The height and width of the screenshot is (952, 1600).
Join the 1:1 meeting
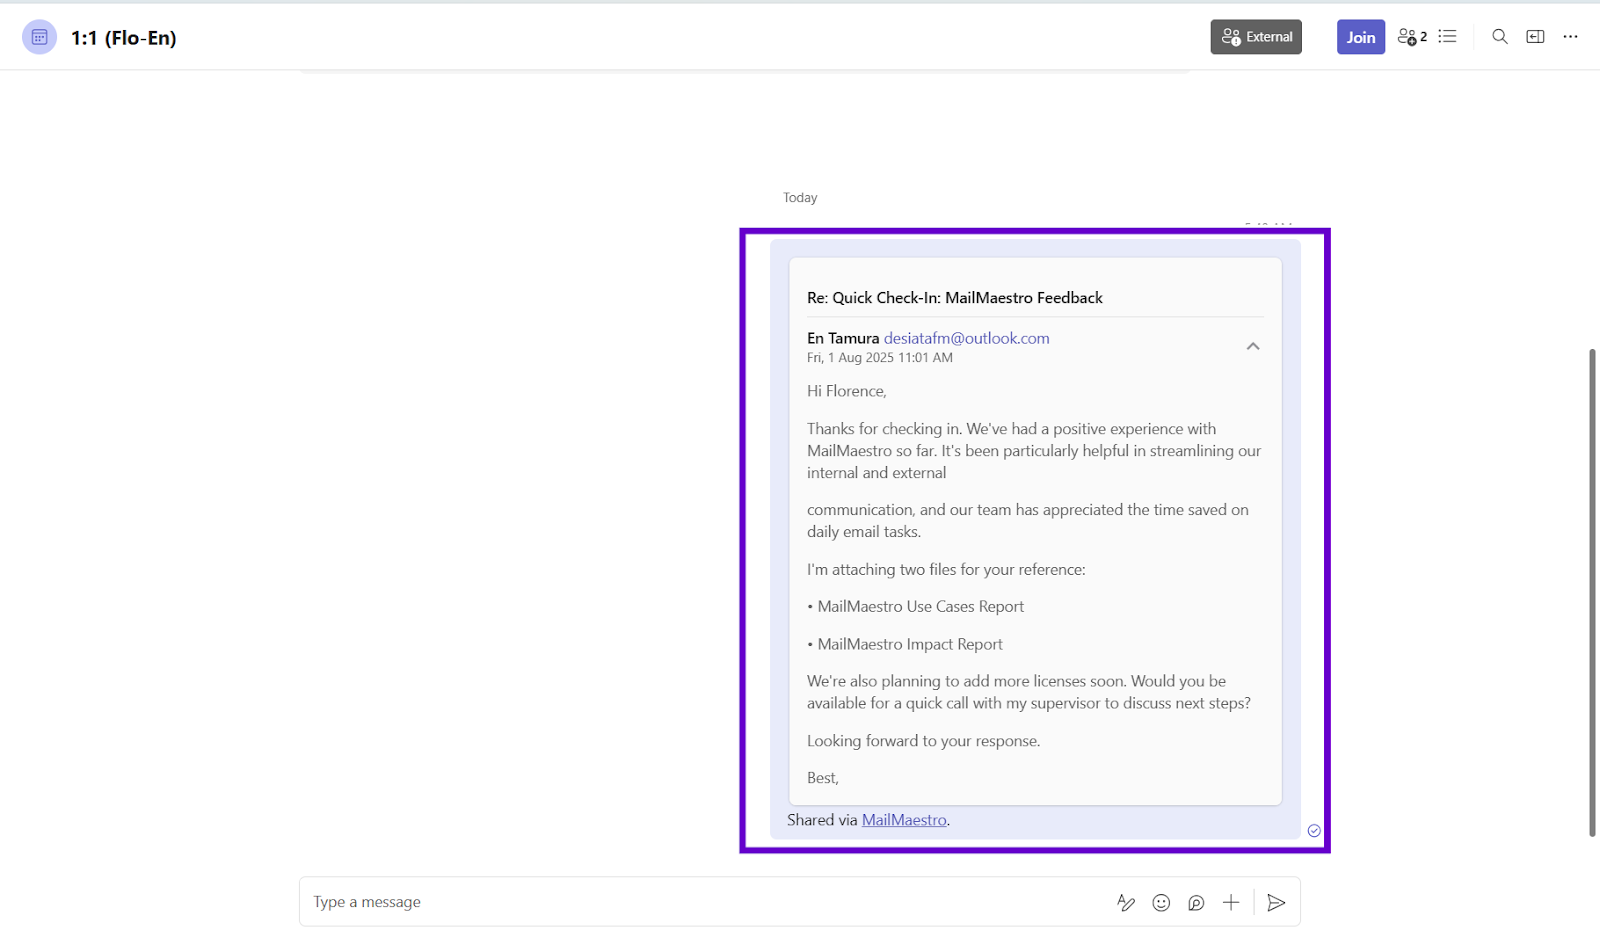point(1360,37)
